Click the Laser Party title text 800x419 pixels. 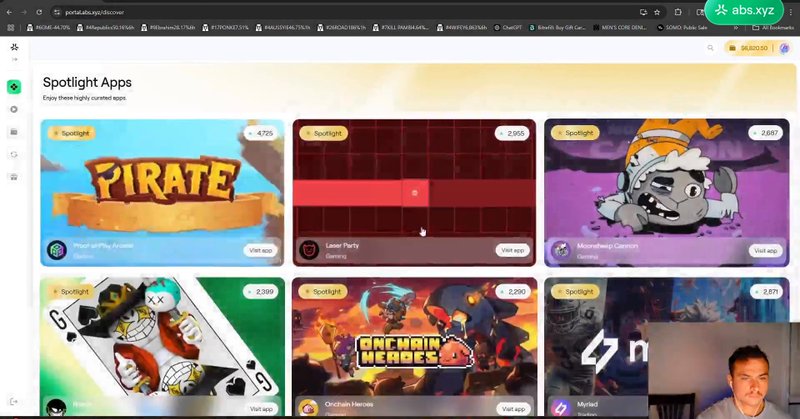point(342,245)
